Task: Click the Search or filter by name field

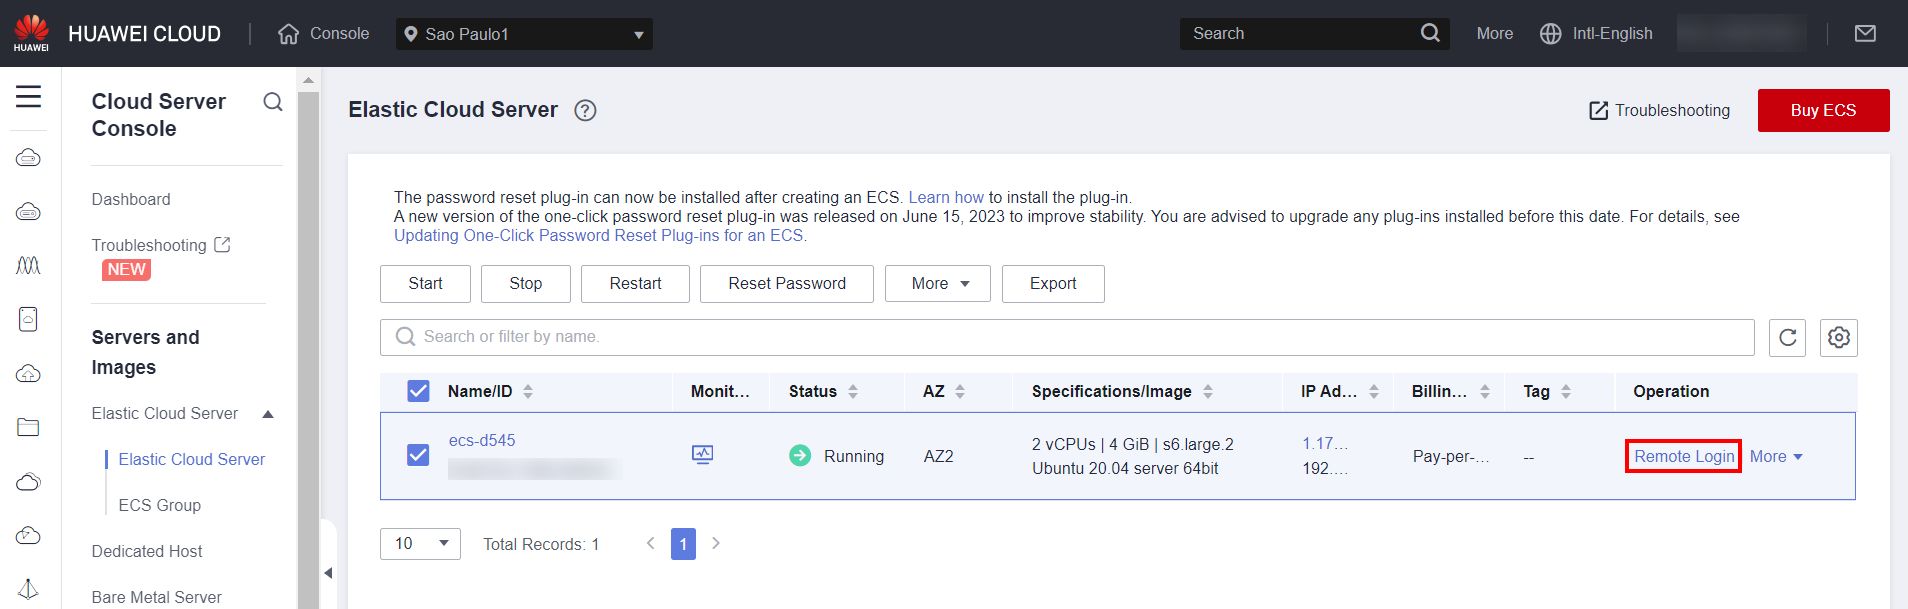Action: (1066, 337)
